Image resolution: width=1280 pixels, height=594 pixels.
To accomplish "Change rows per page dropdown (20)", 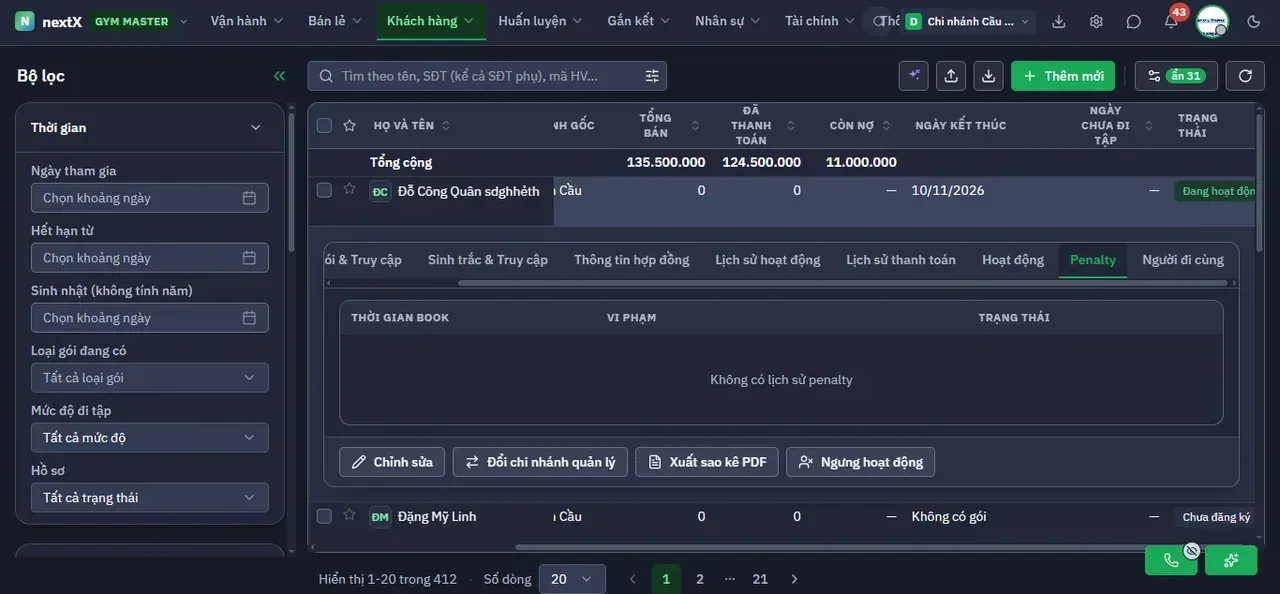I will click(x=572, y=579).
